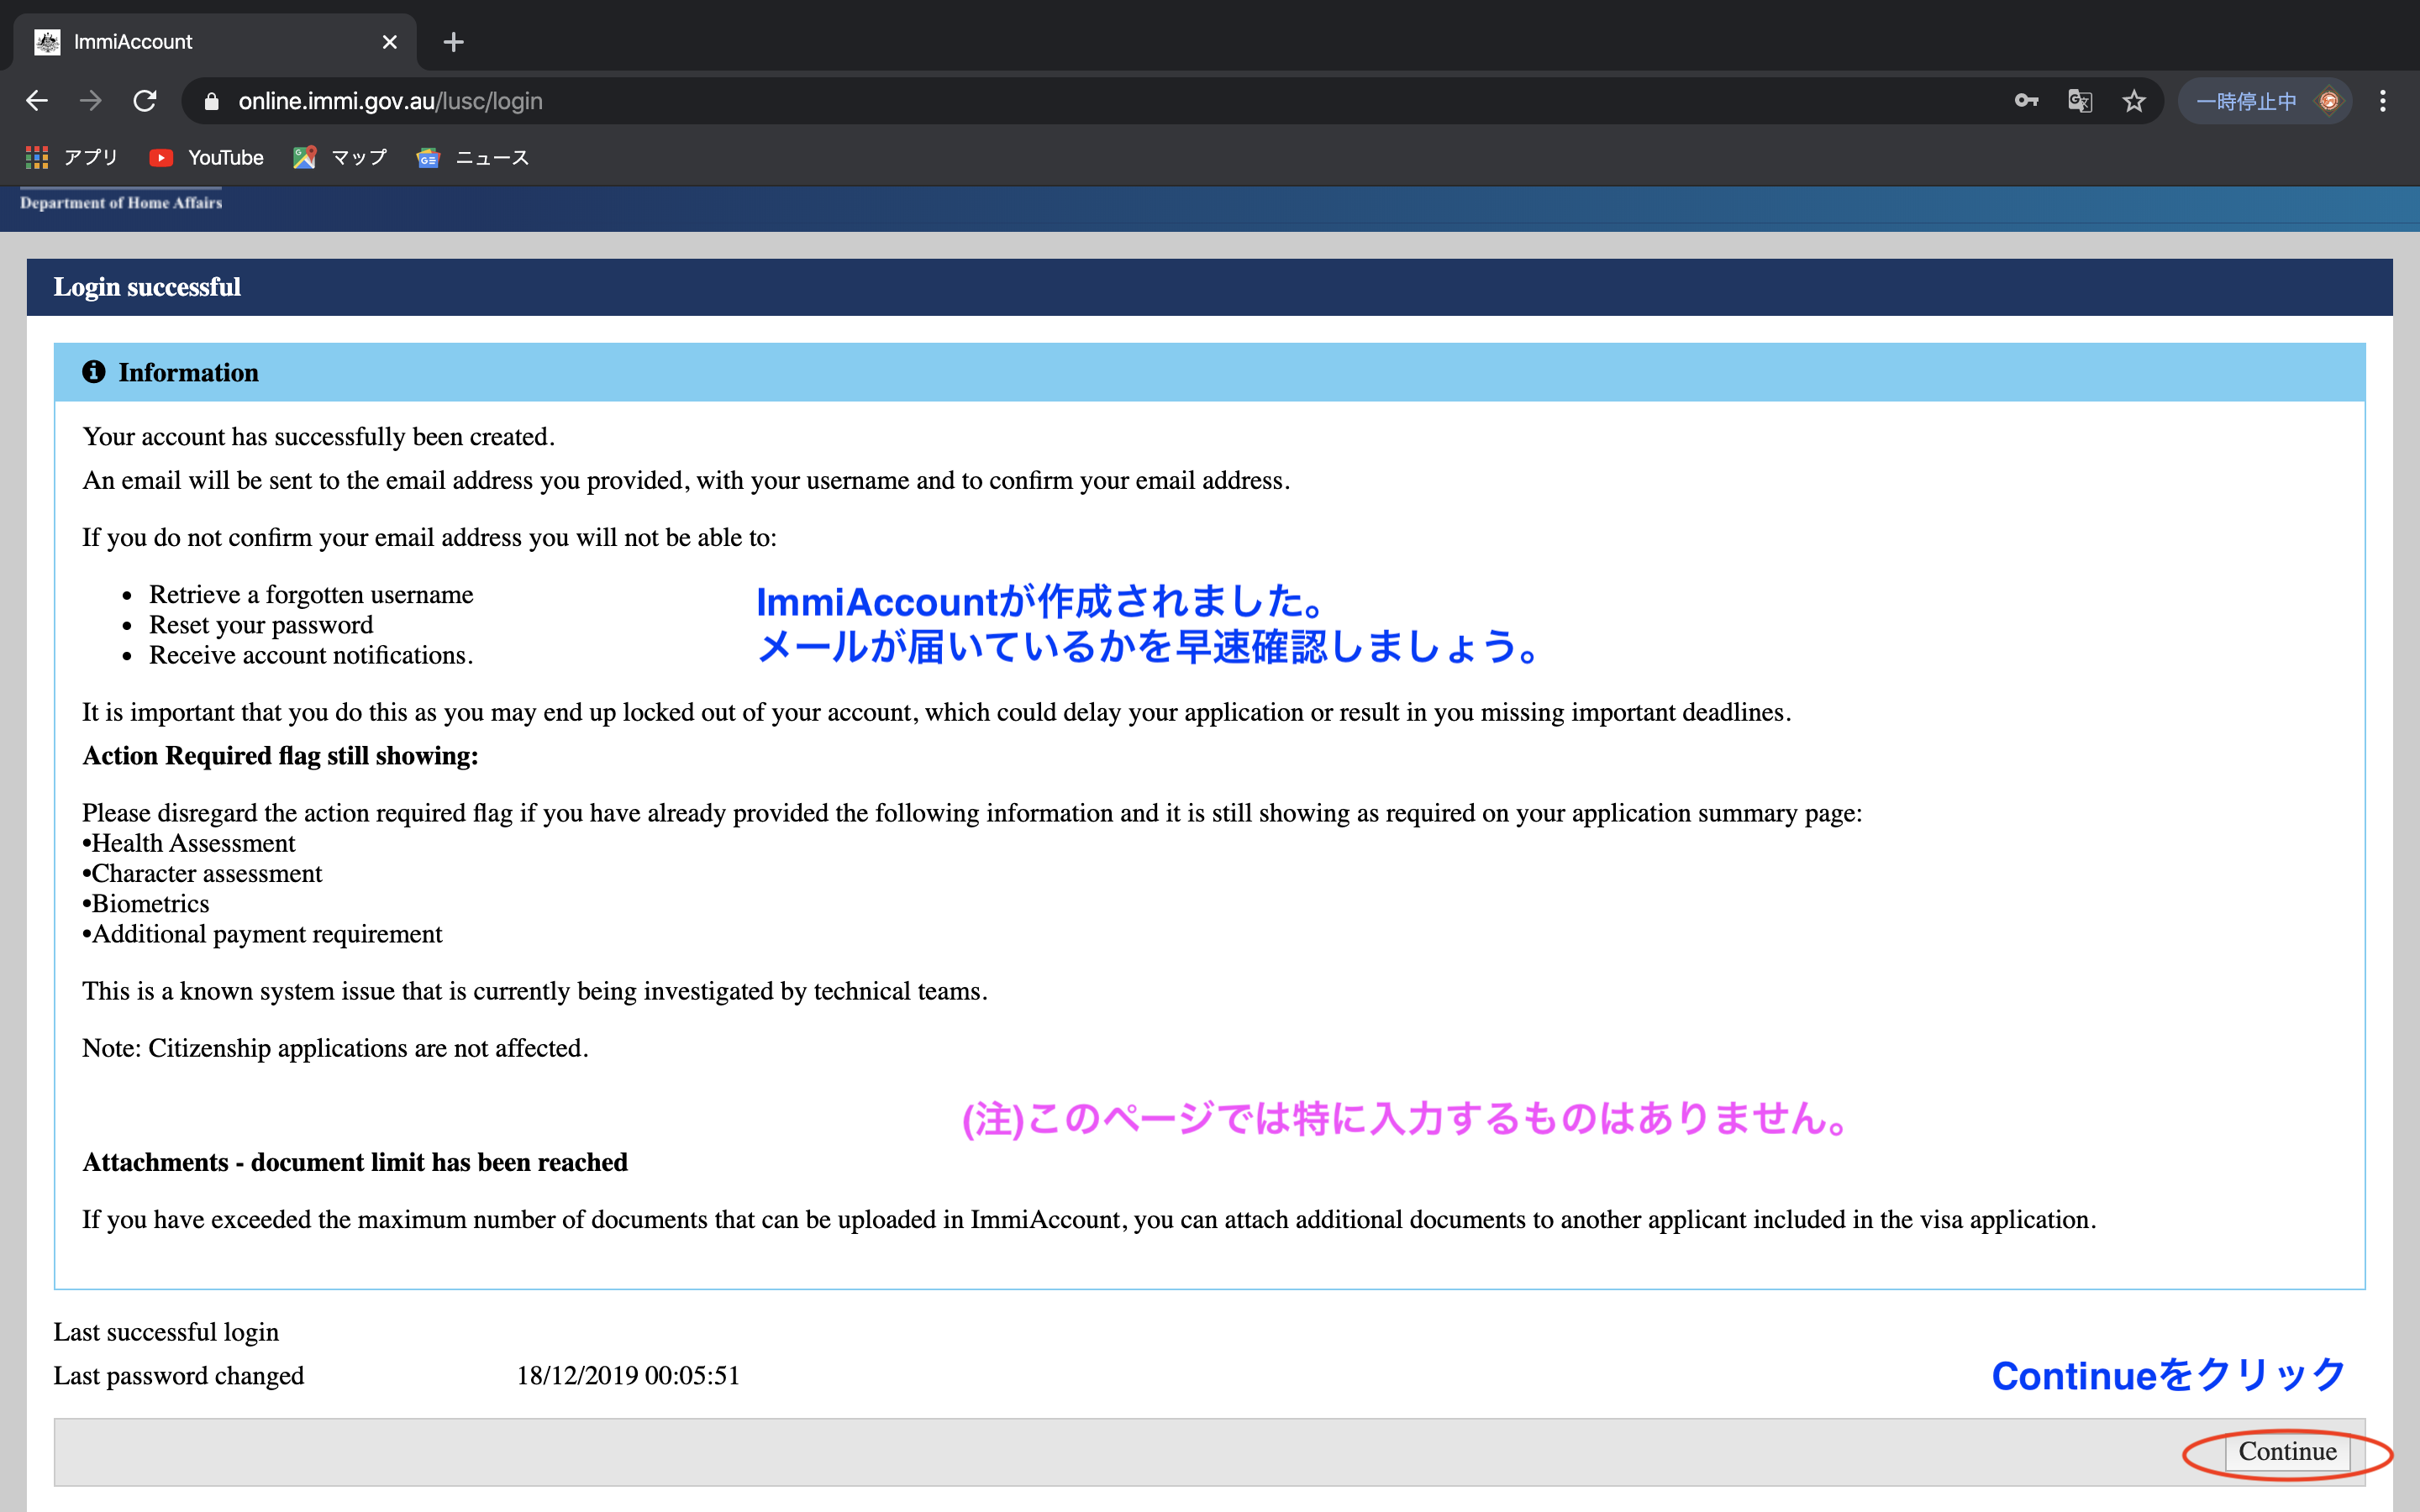Click the 一時停止中 profile button
The image size is (2420, 1512).
pos(2264,101)
